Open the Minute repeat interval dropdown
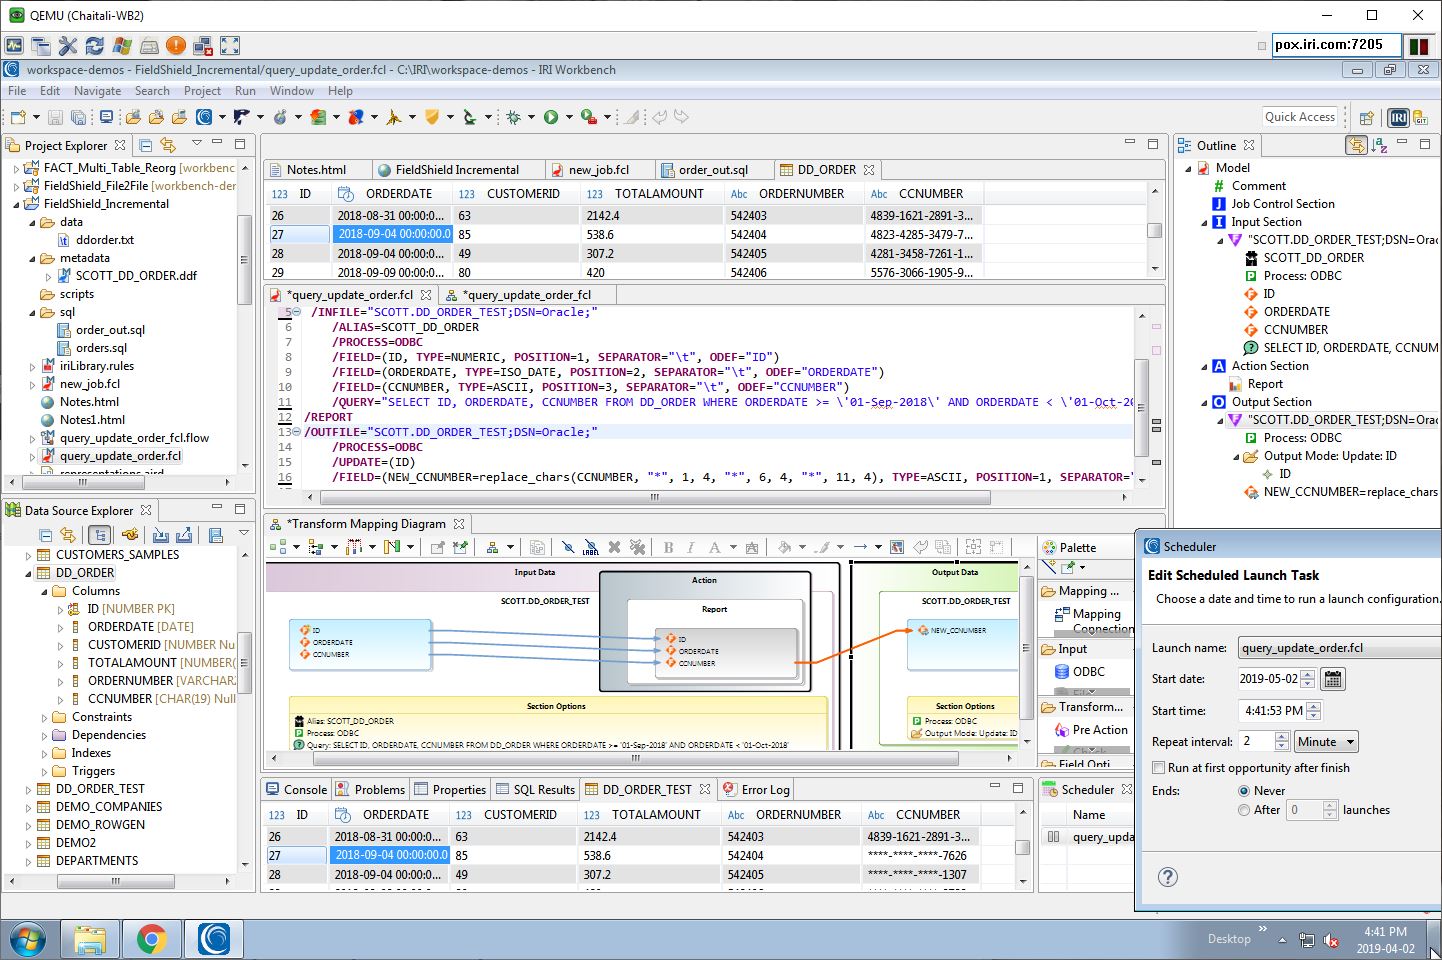This screenshot has width=1442, height=960. pos(1326,742)
